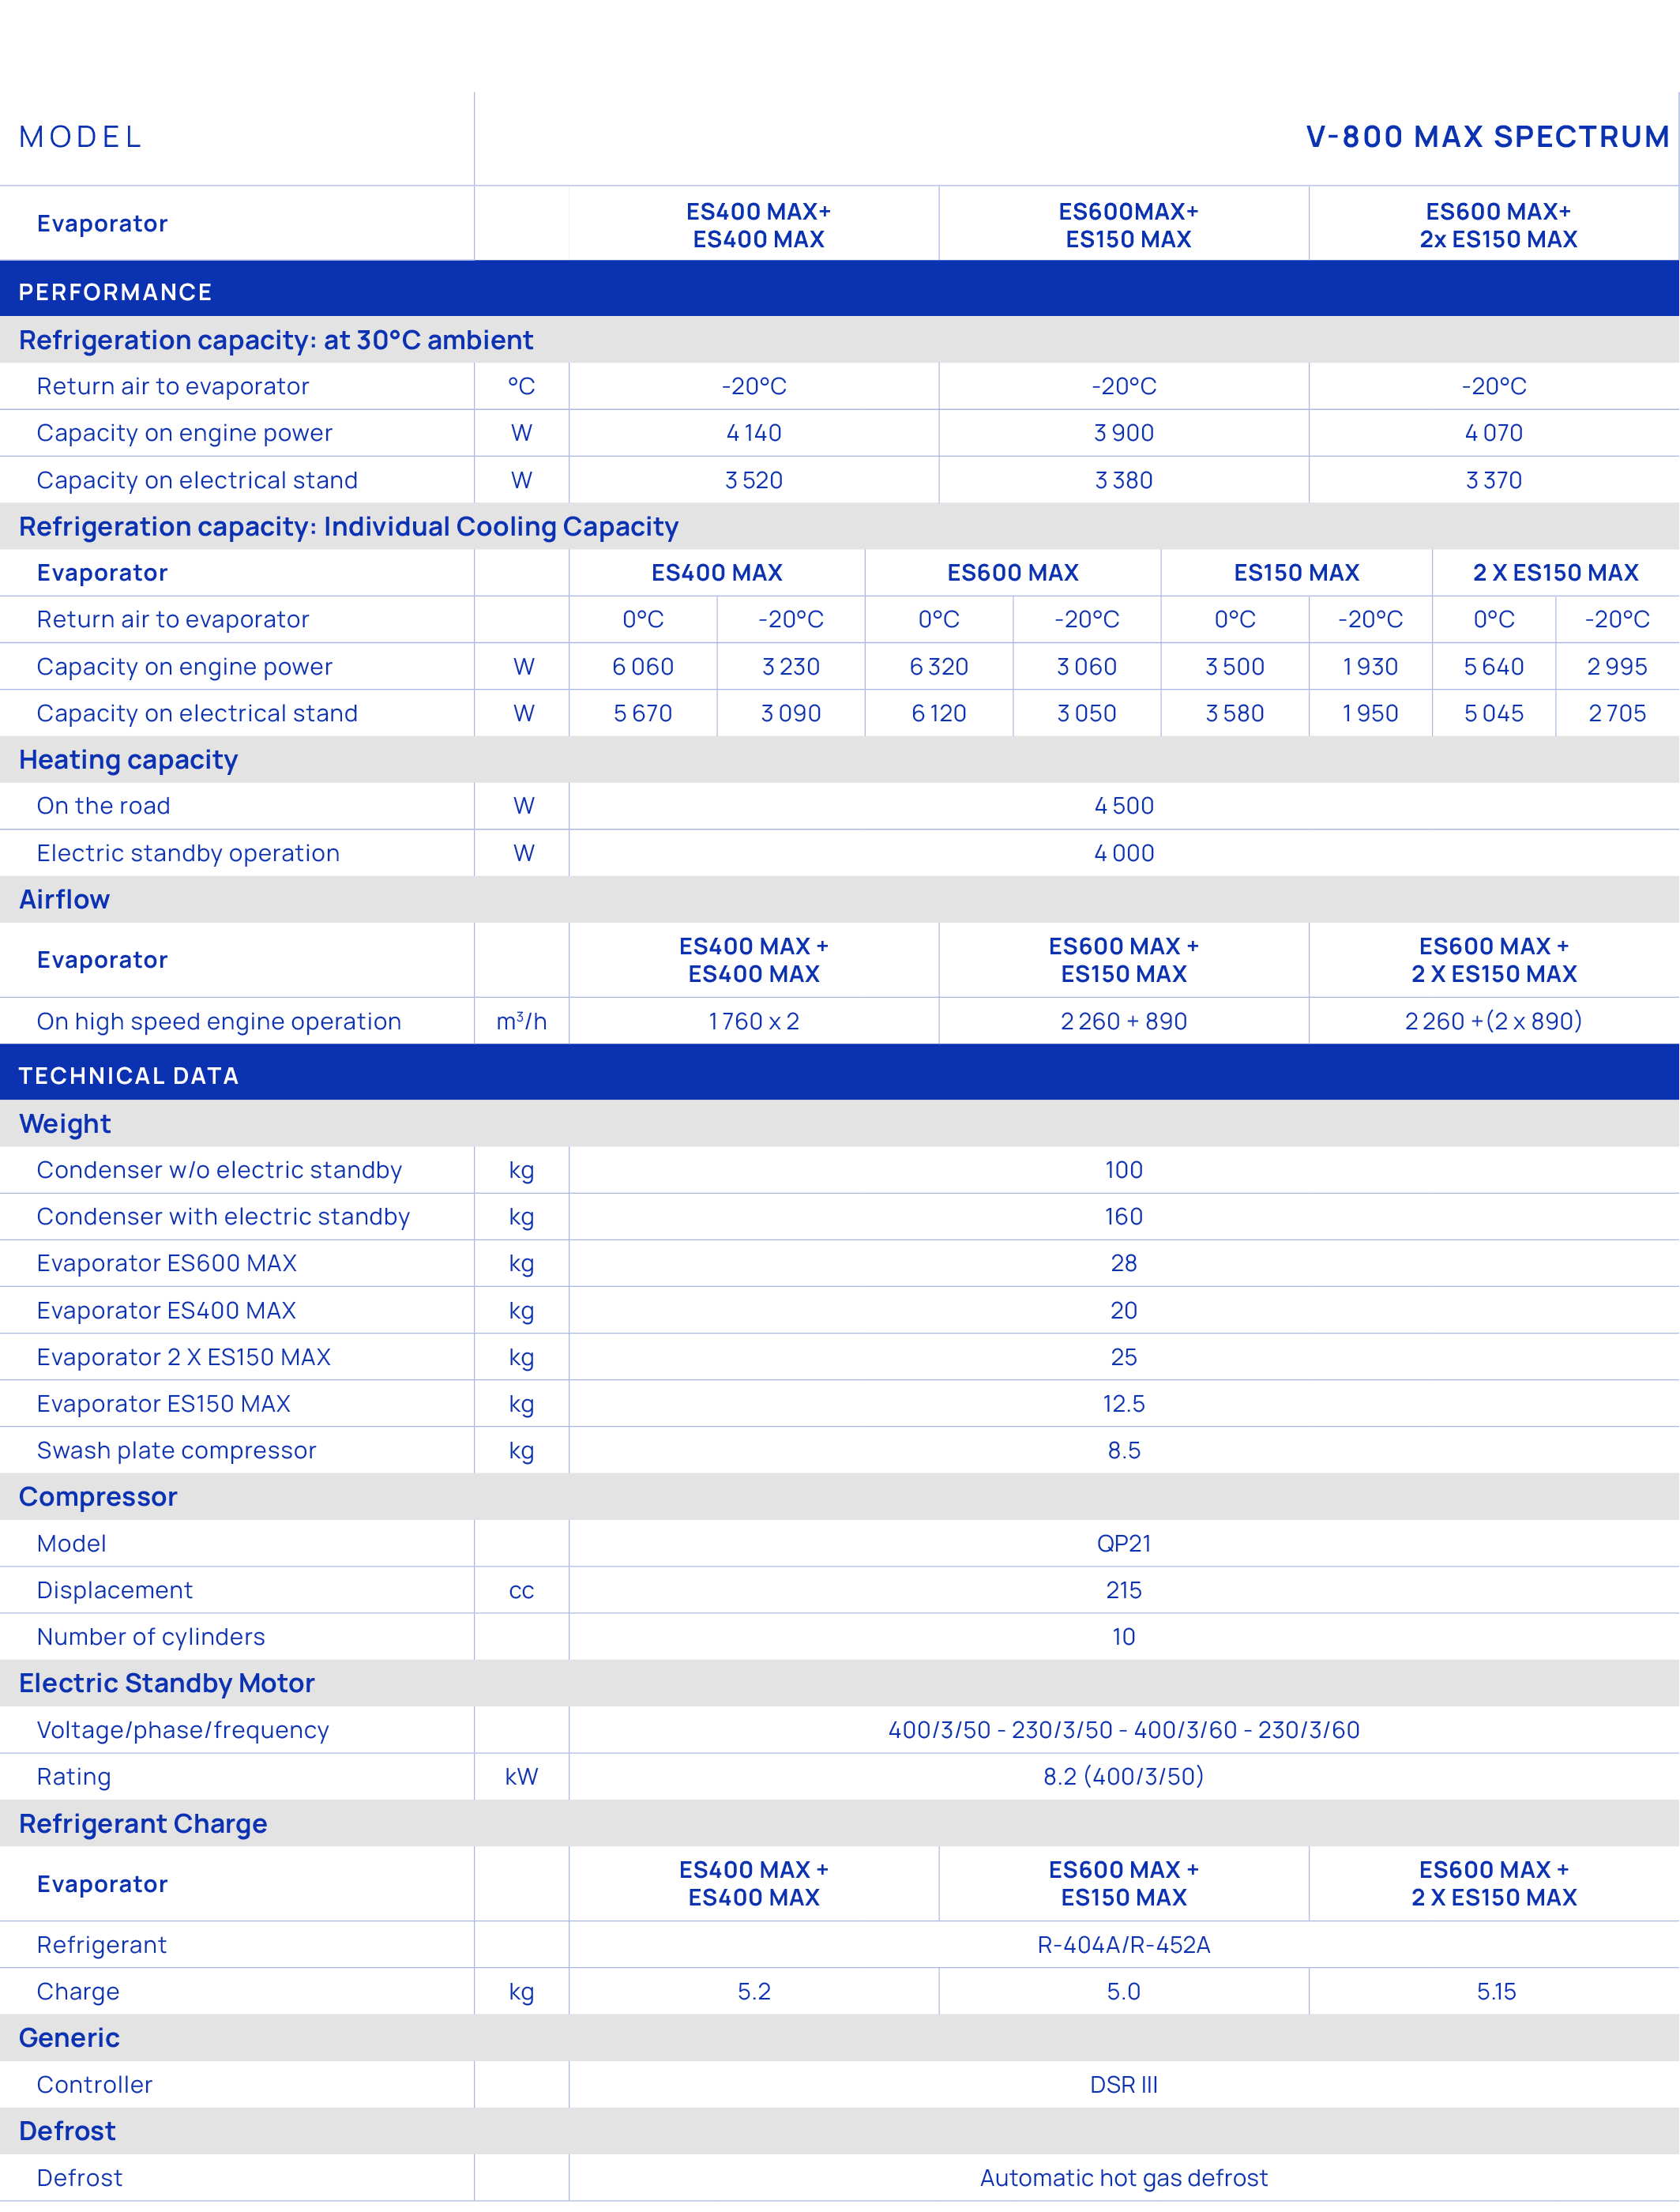
Task: Click the 160 condenser weight value
Action: (1124, 1217)
